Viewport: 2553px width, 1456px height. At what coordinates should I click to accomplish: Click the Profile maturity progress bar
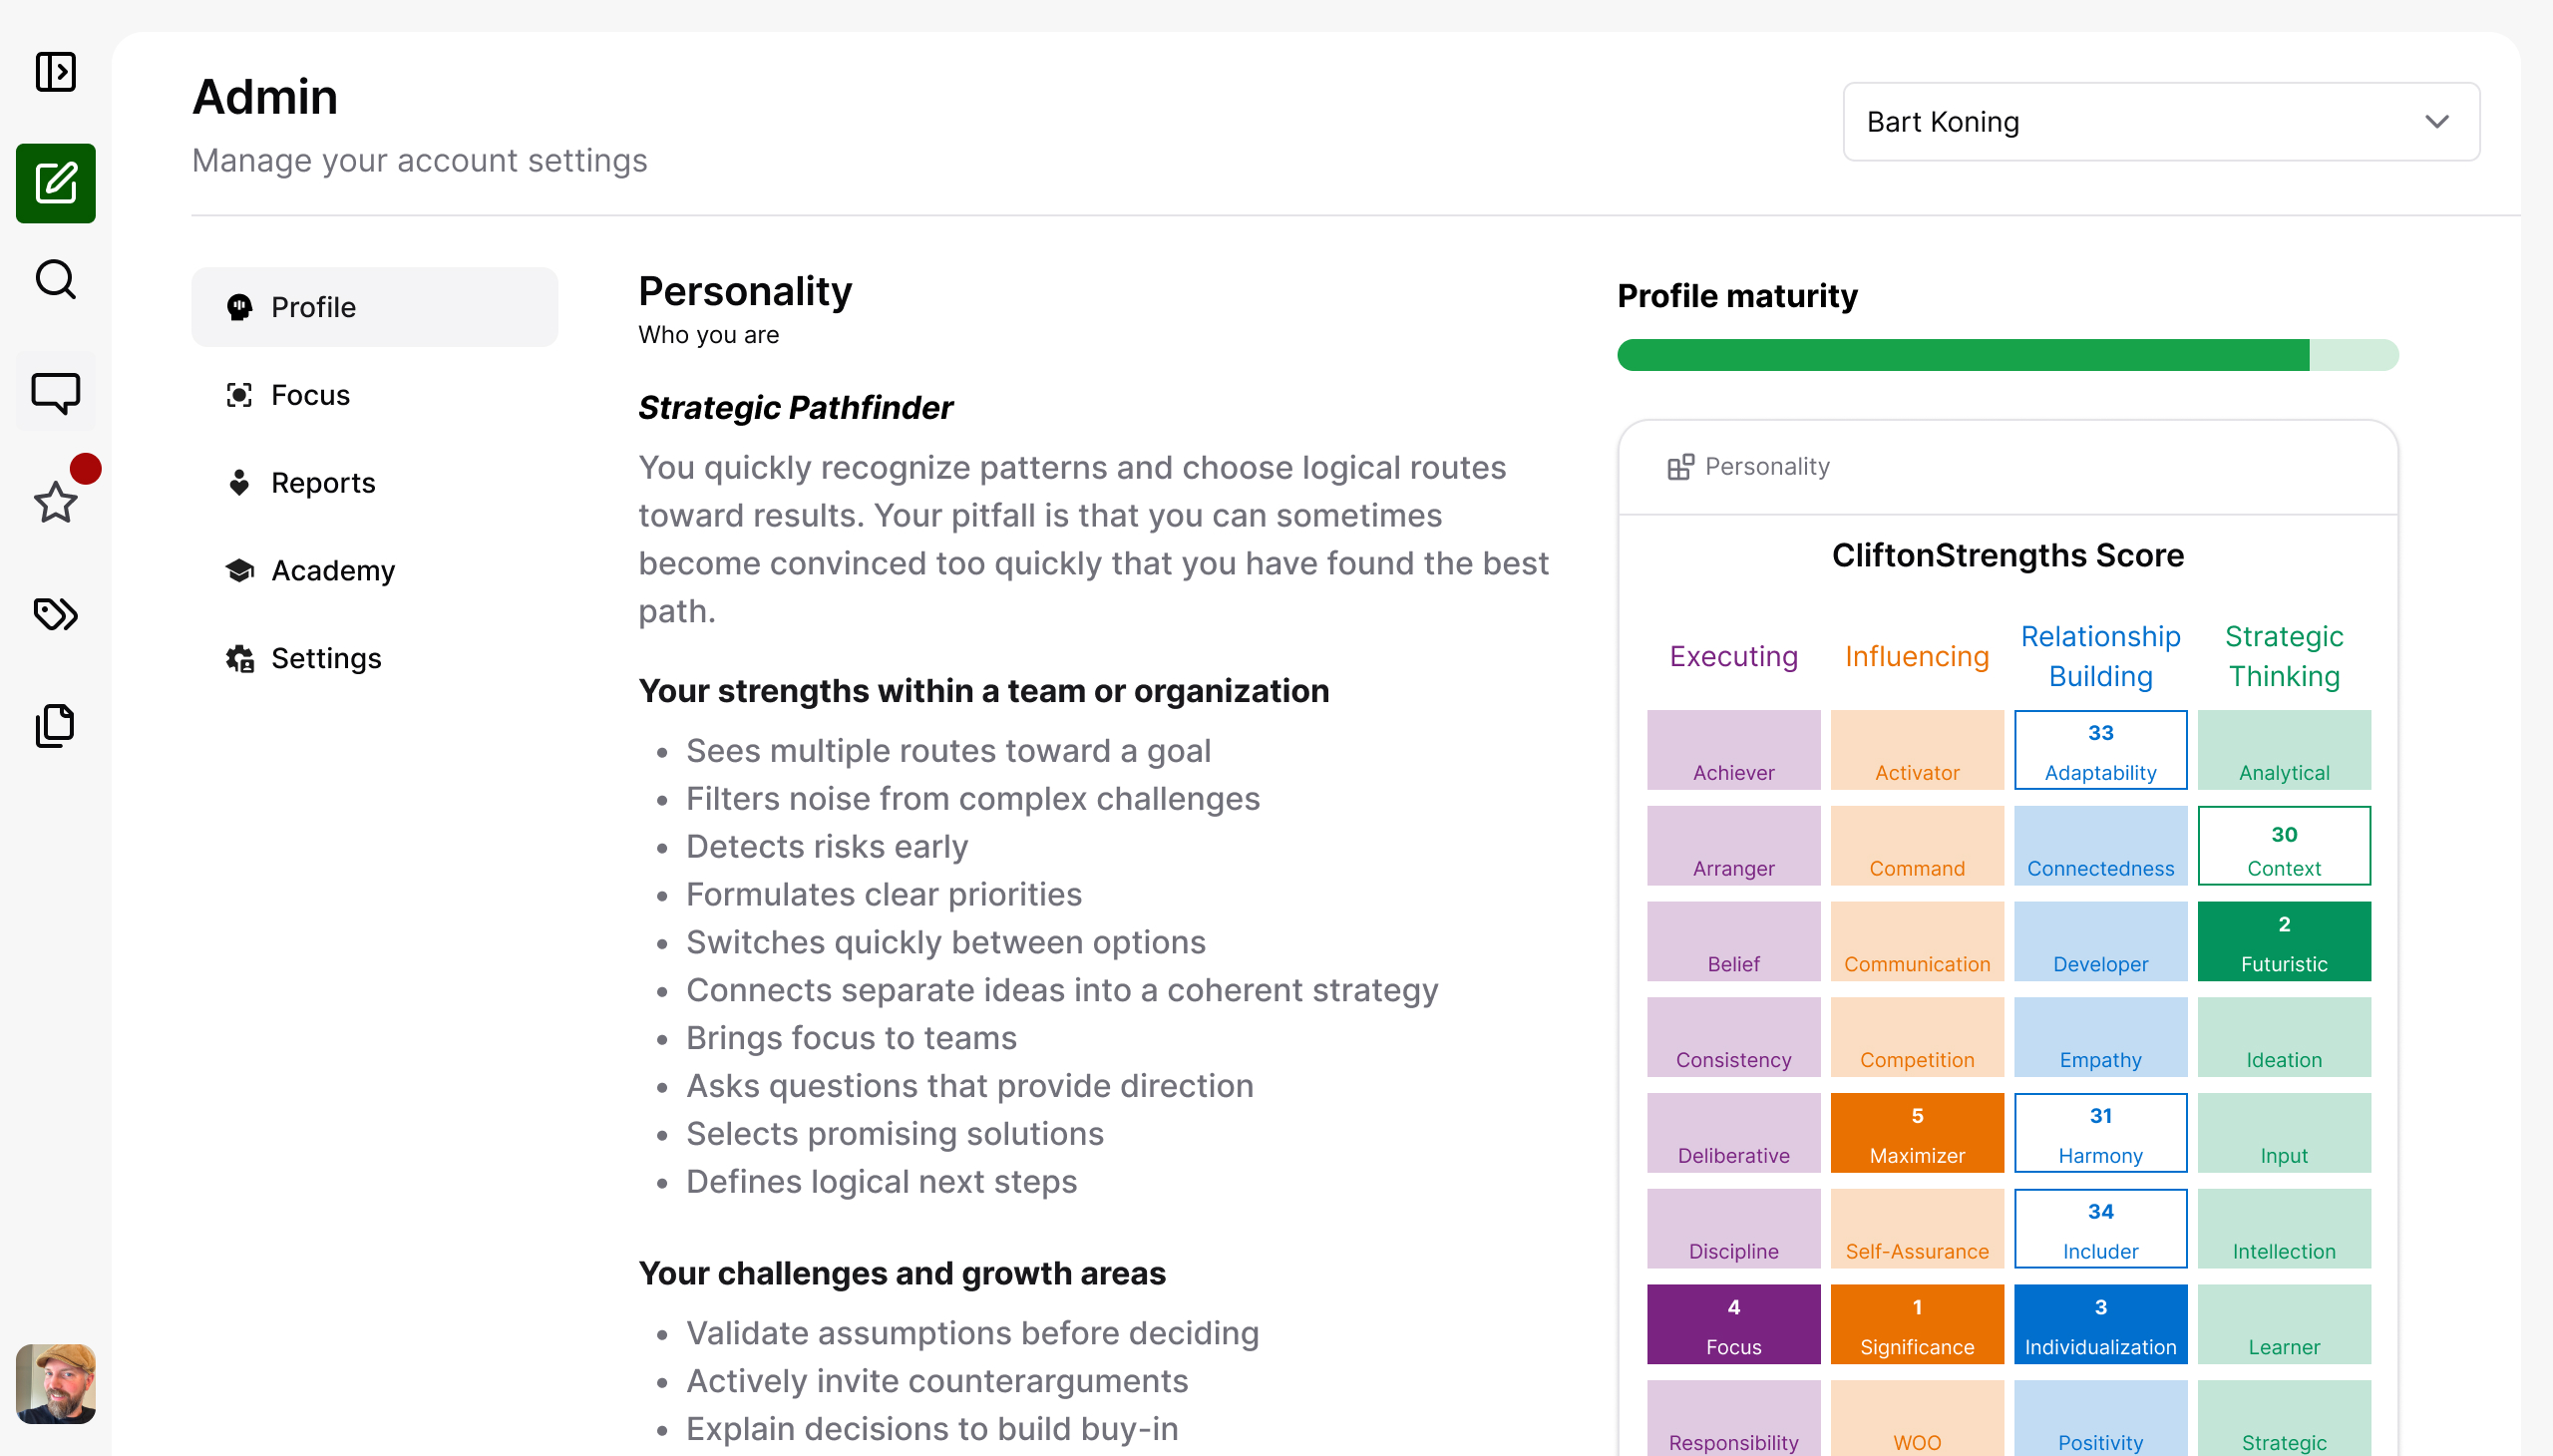point(2007,355)
